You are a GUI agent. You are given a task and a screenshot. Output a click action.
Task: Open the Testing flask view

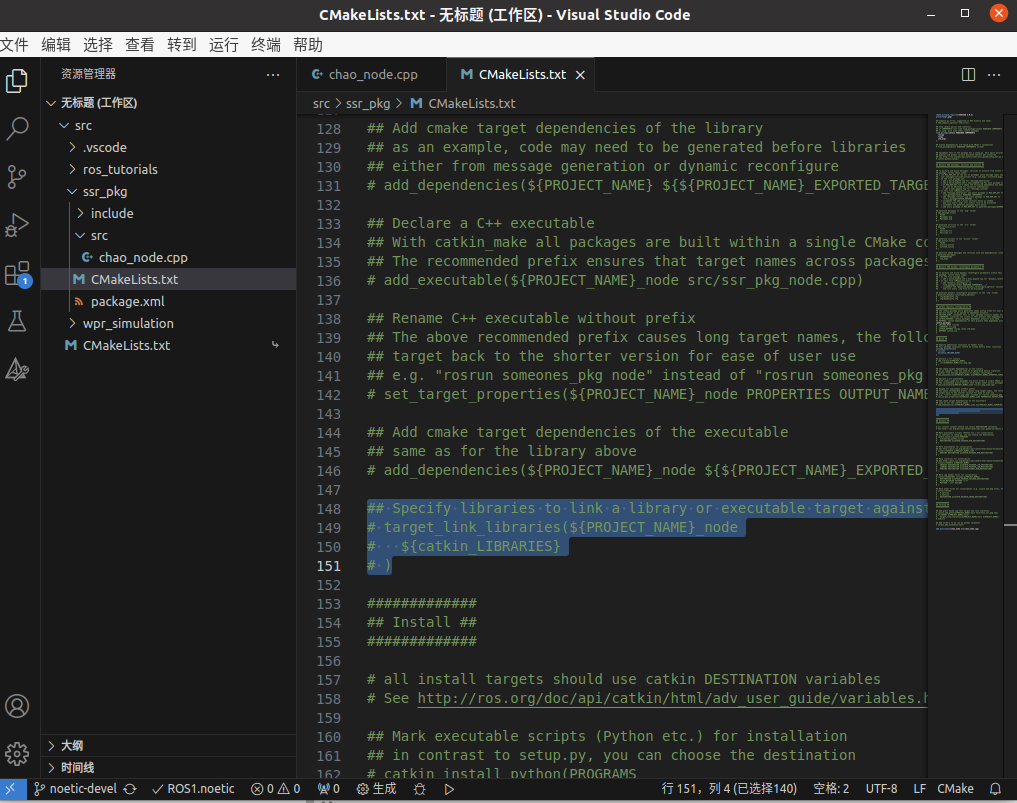[x=17, y=321]
